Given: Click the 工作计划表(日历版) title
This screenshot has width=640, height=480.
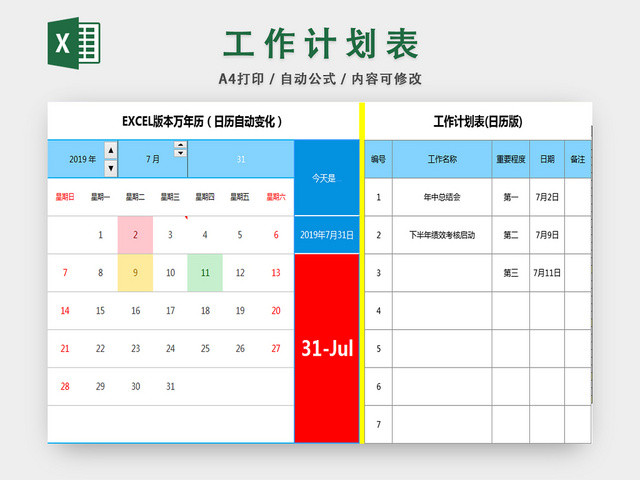Looking at the screenshot, I should (x=478, y=122).
